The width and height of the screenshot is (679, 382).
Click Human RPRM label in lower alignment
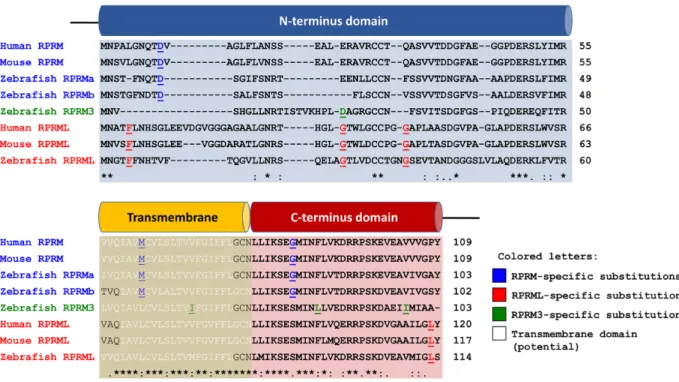click(x=32, y=243)
